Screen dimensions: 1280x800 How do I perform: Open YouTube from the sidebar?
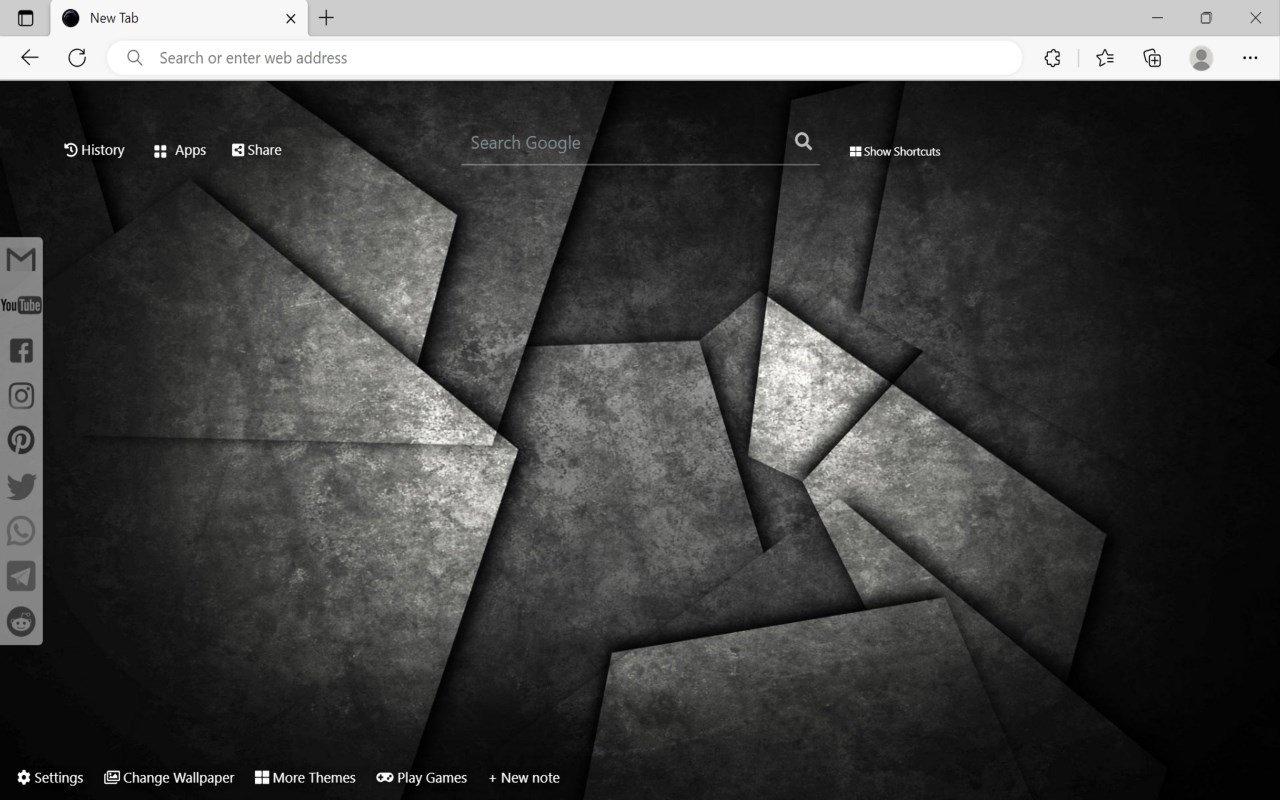click(x=21, y=305)
